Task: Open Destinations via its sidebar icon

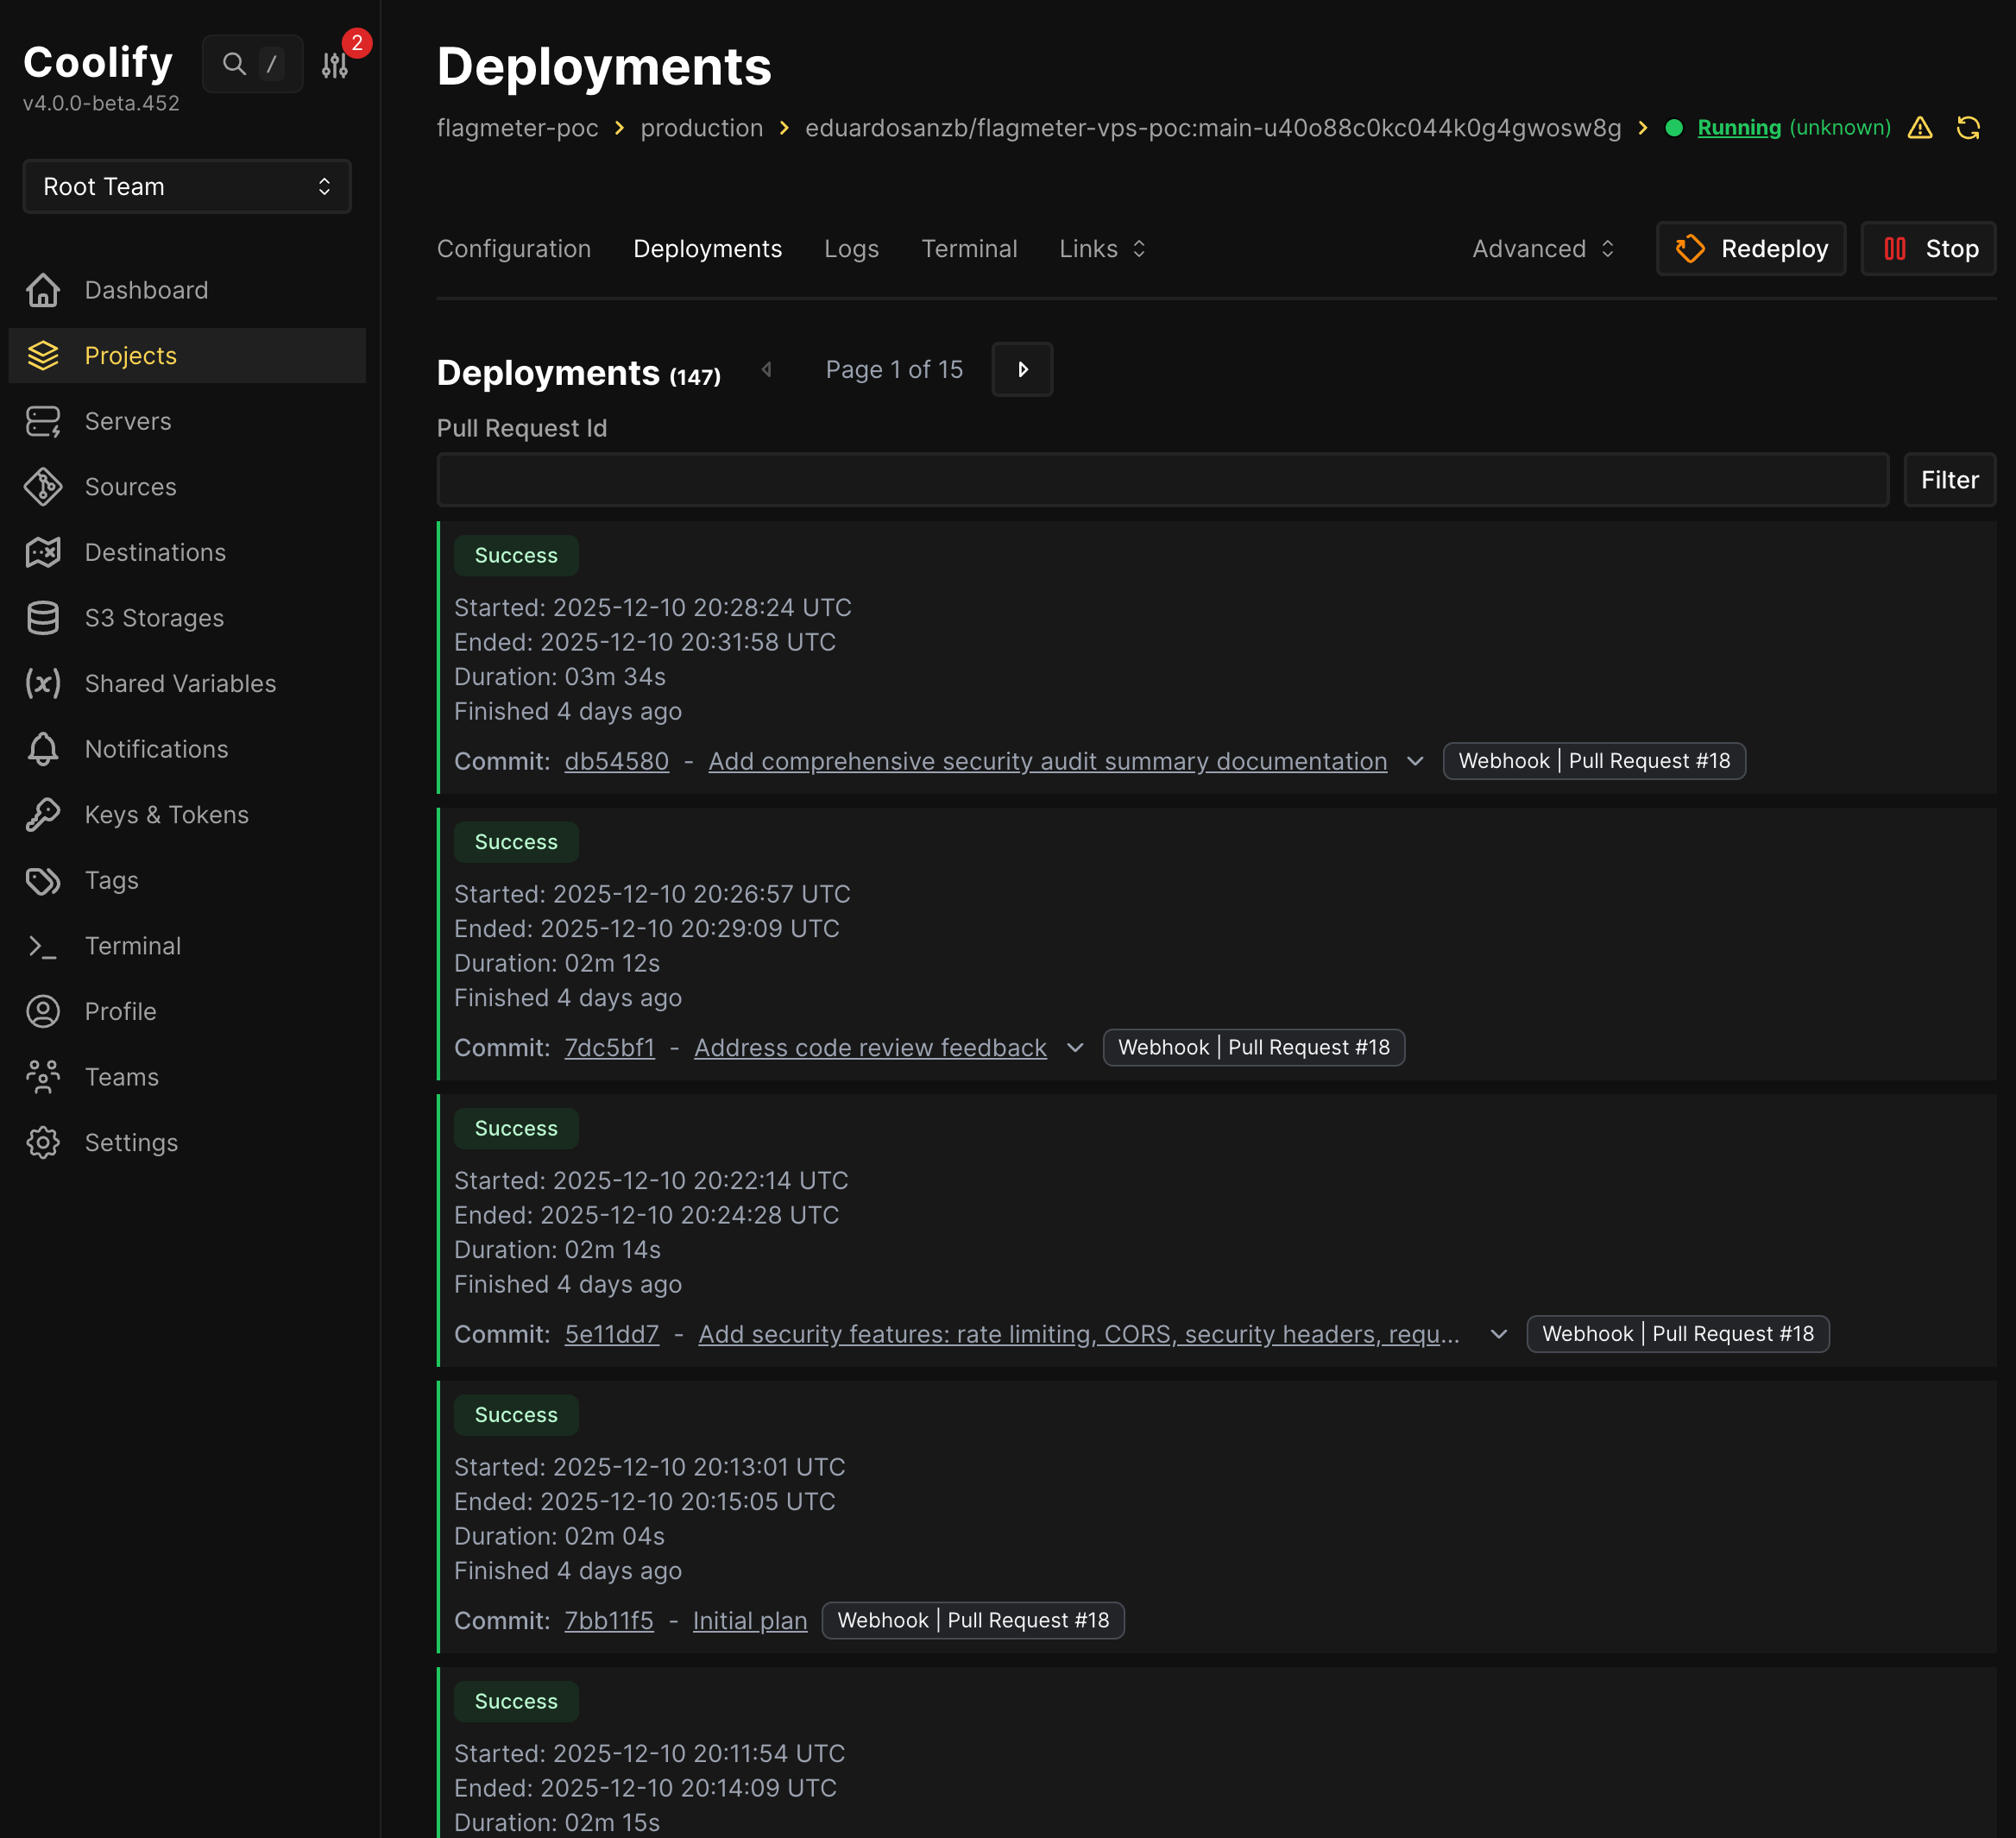Action: [x=43, y=552]
